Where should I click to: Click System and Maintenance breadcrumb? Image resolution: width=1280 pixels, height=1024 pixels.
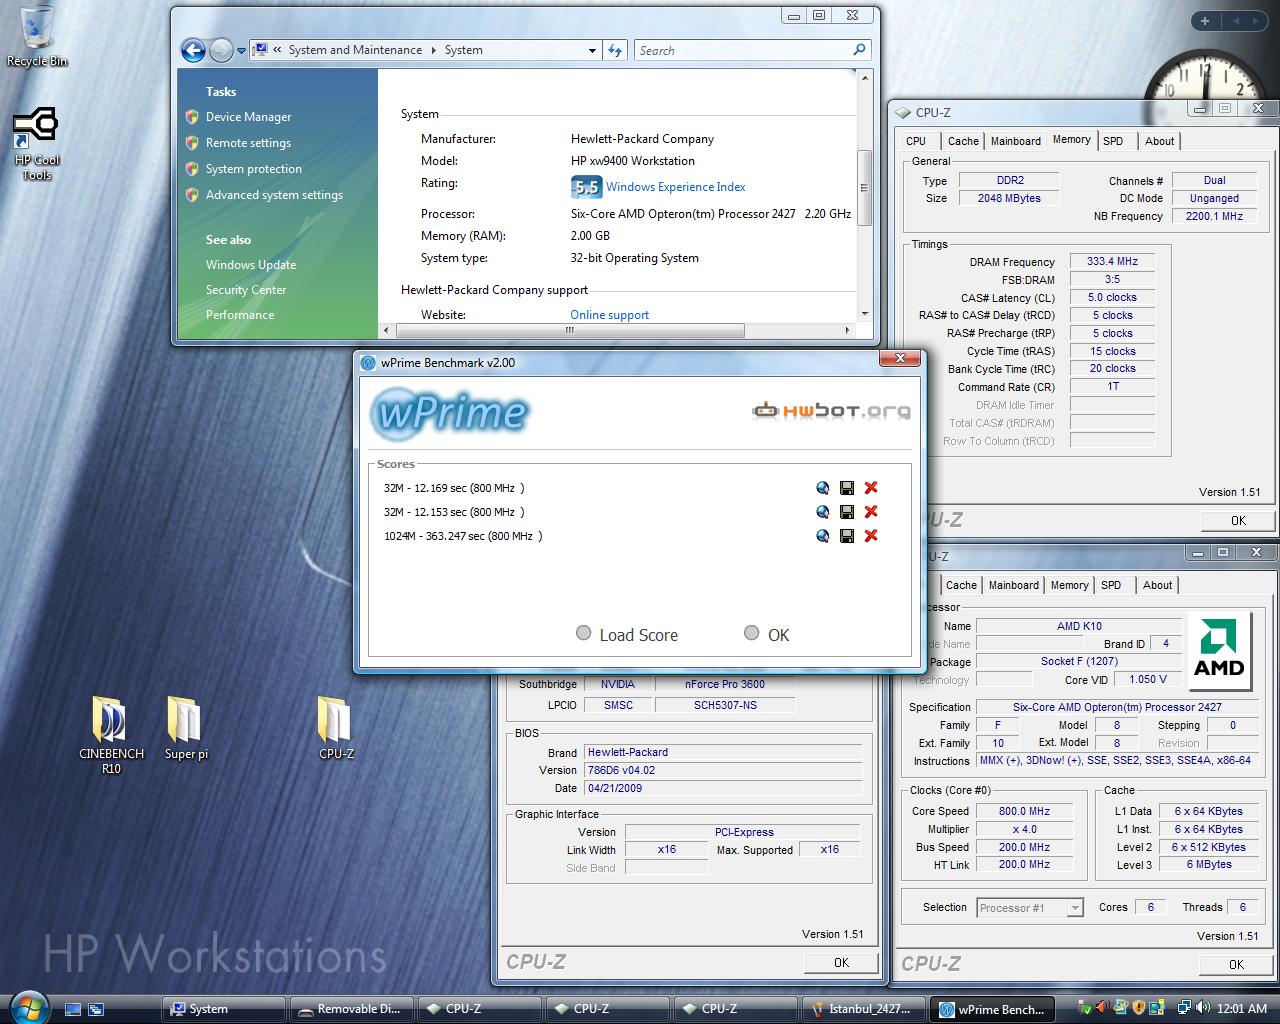(x=355, y=50)
